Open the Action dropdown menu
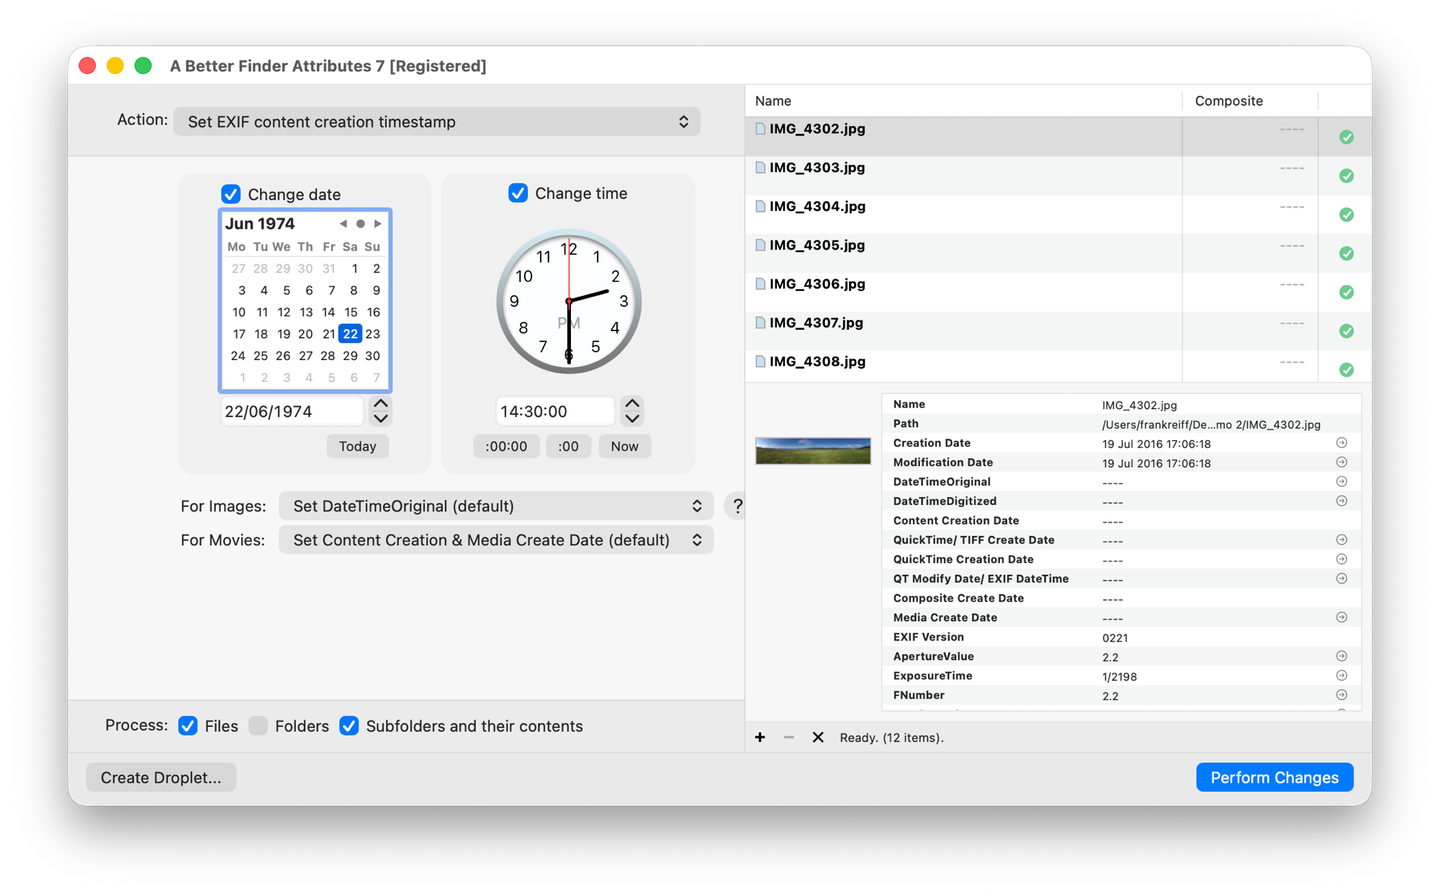The image size is (1440, 896). (437, 122)
